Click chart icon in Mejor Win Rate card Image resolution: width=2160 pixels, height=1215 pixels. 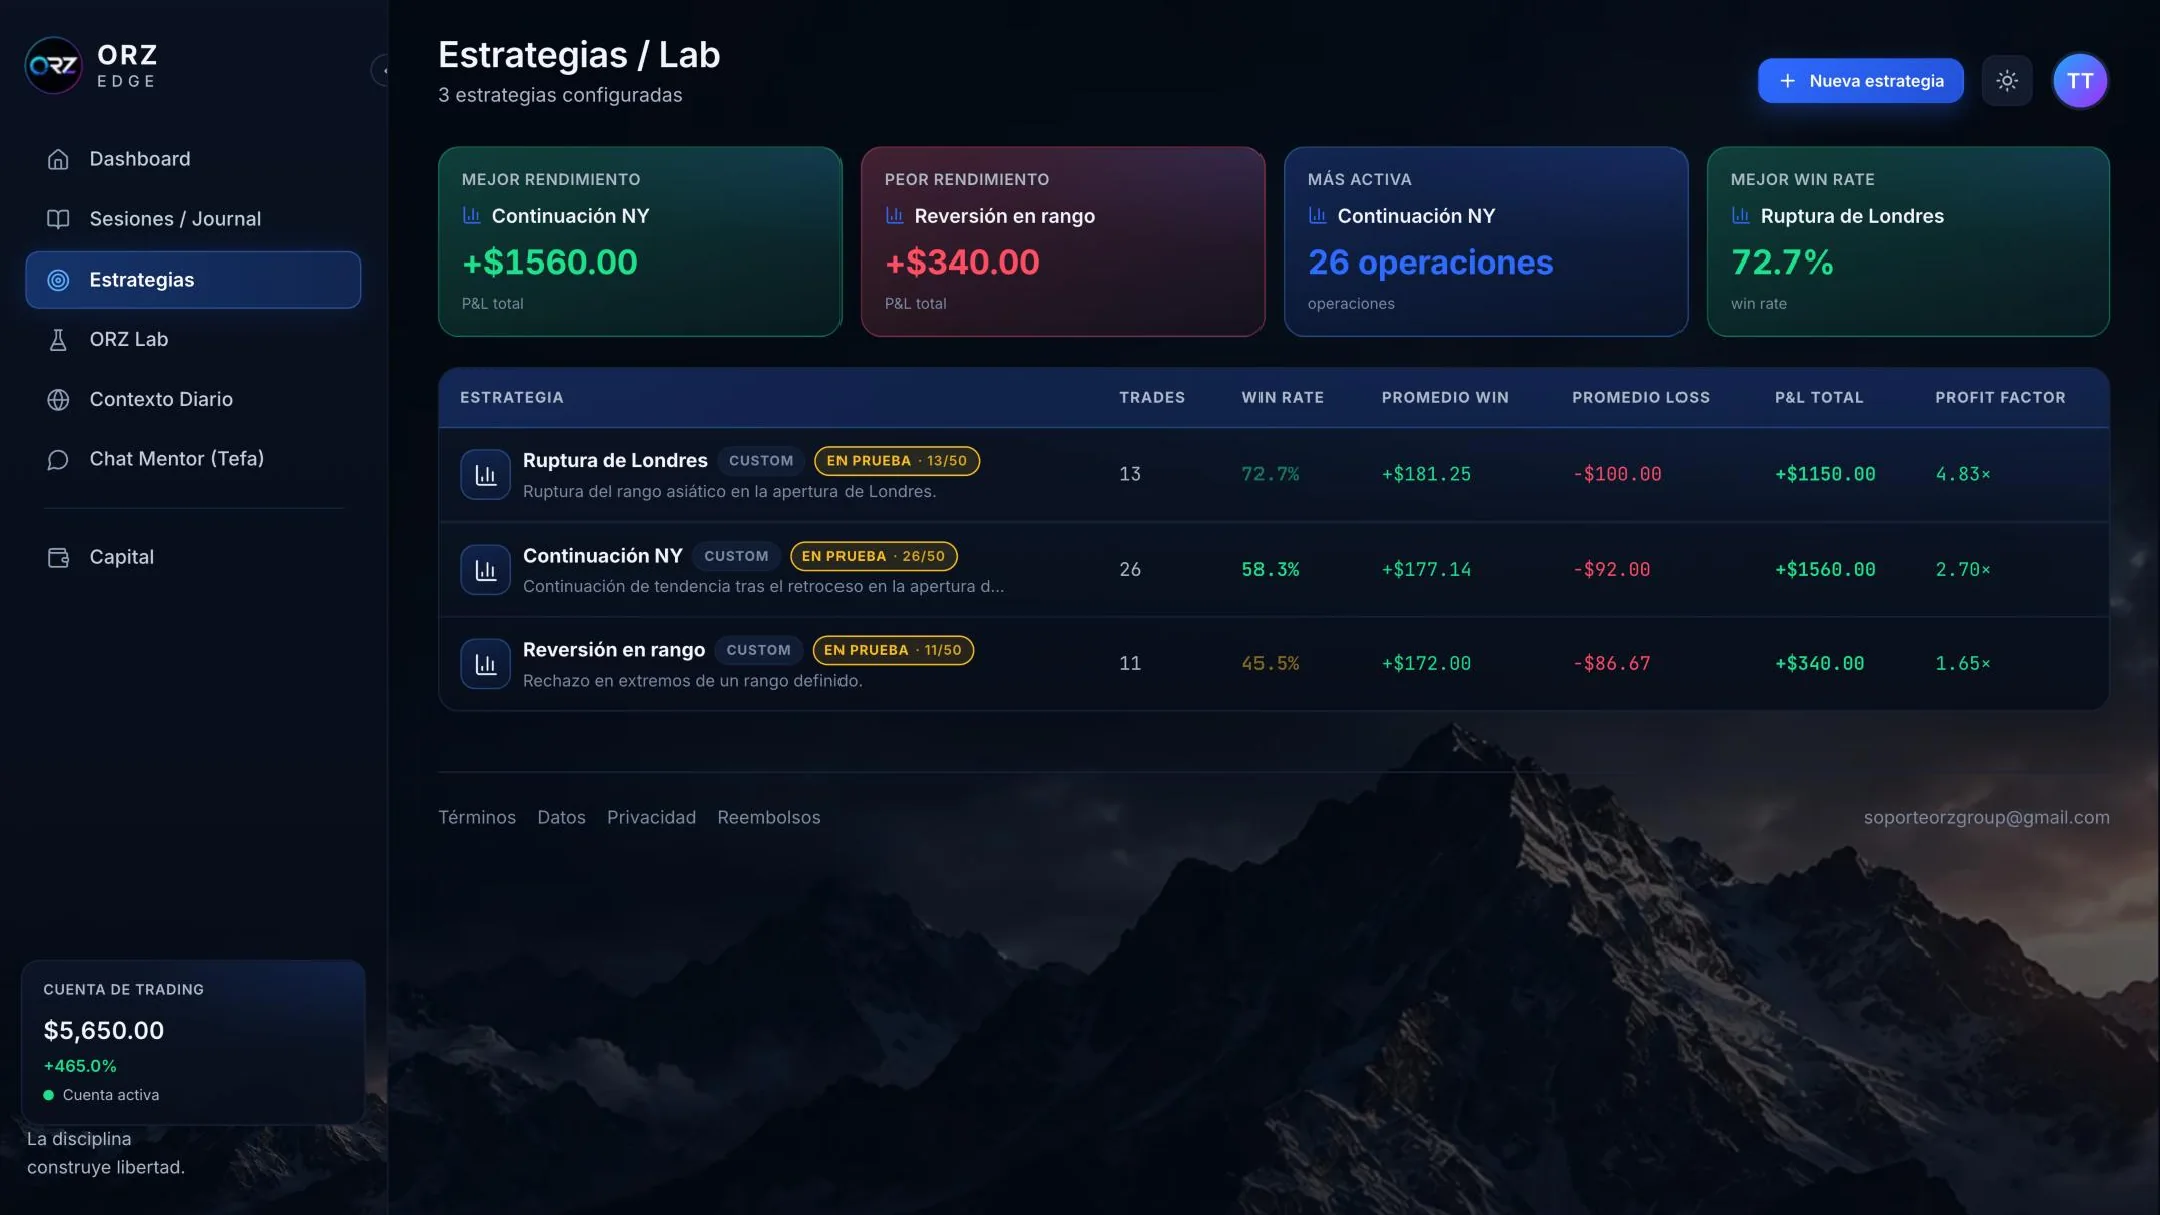tap(1740, 215)
